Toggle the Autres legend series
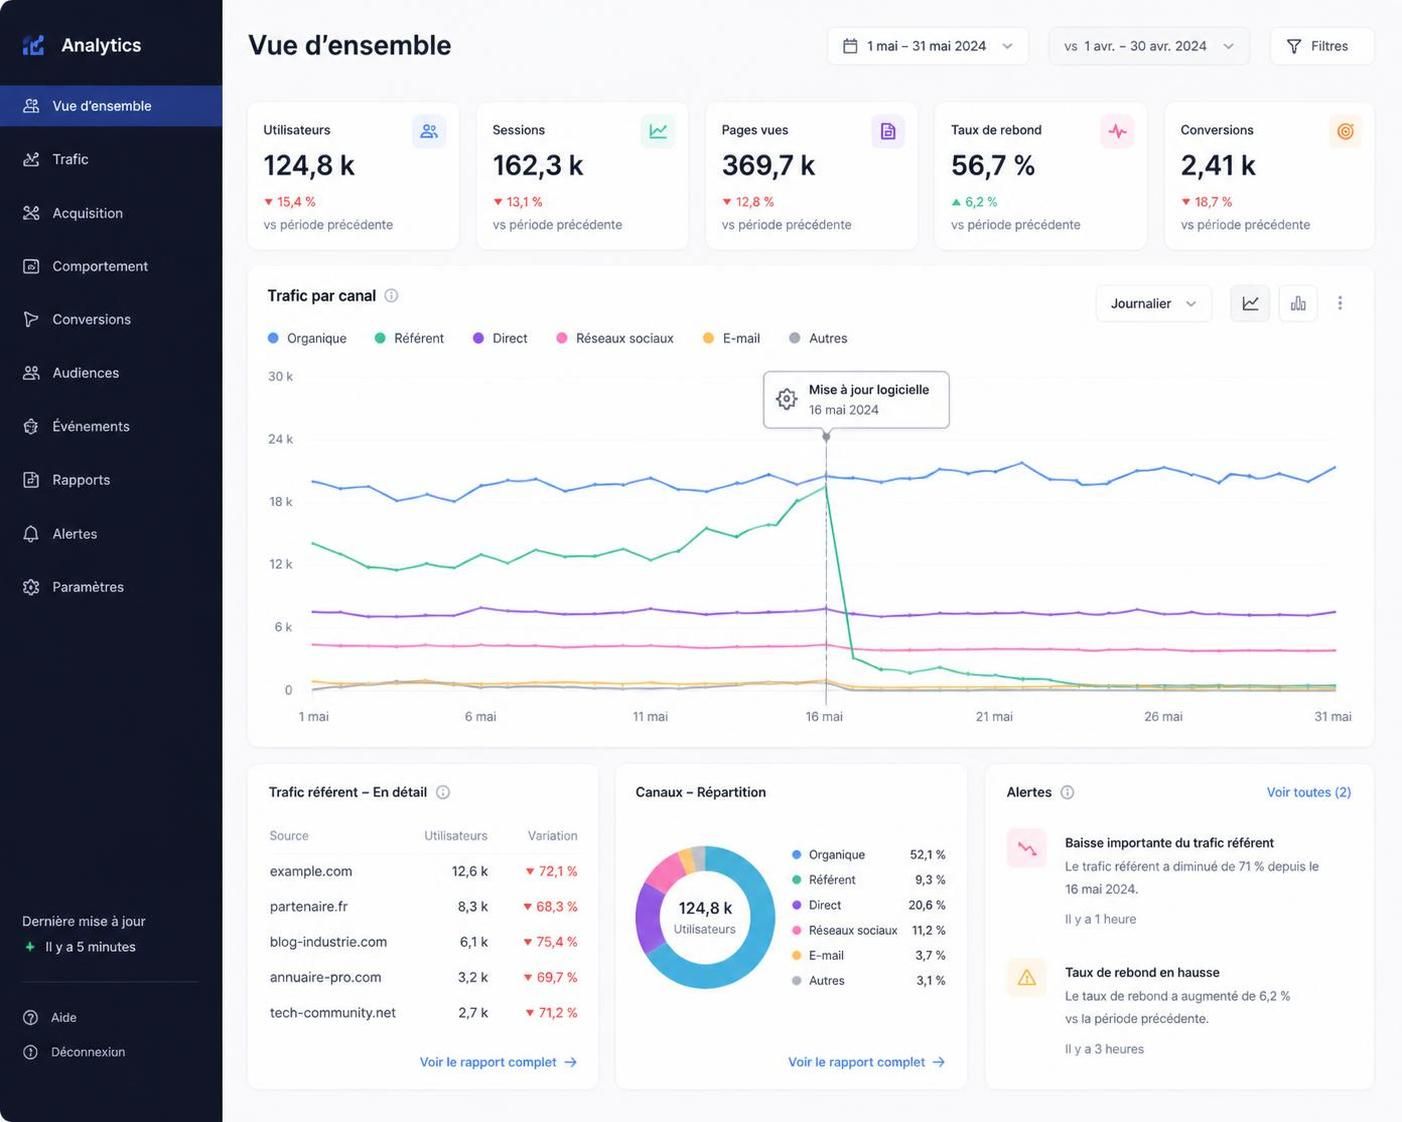The height and width of the screenshot is (1122, 1402). click(818, 338)
